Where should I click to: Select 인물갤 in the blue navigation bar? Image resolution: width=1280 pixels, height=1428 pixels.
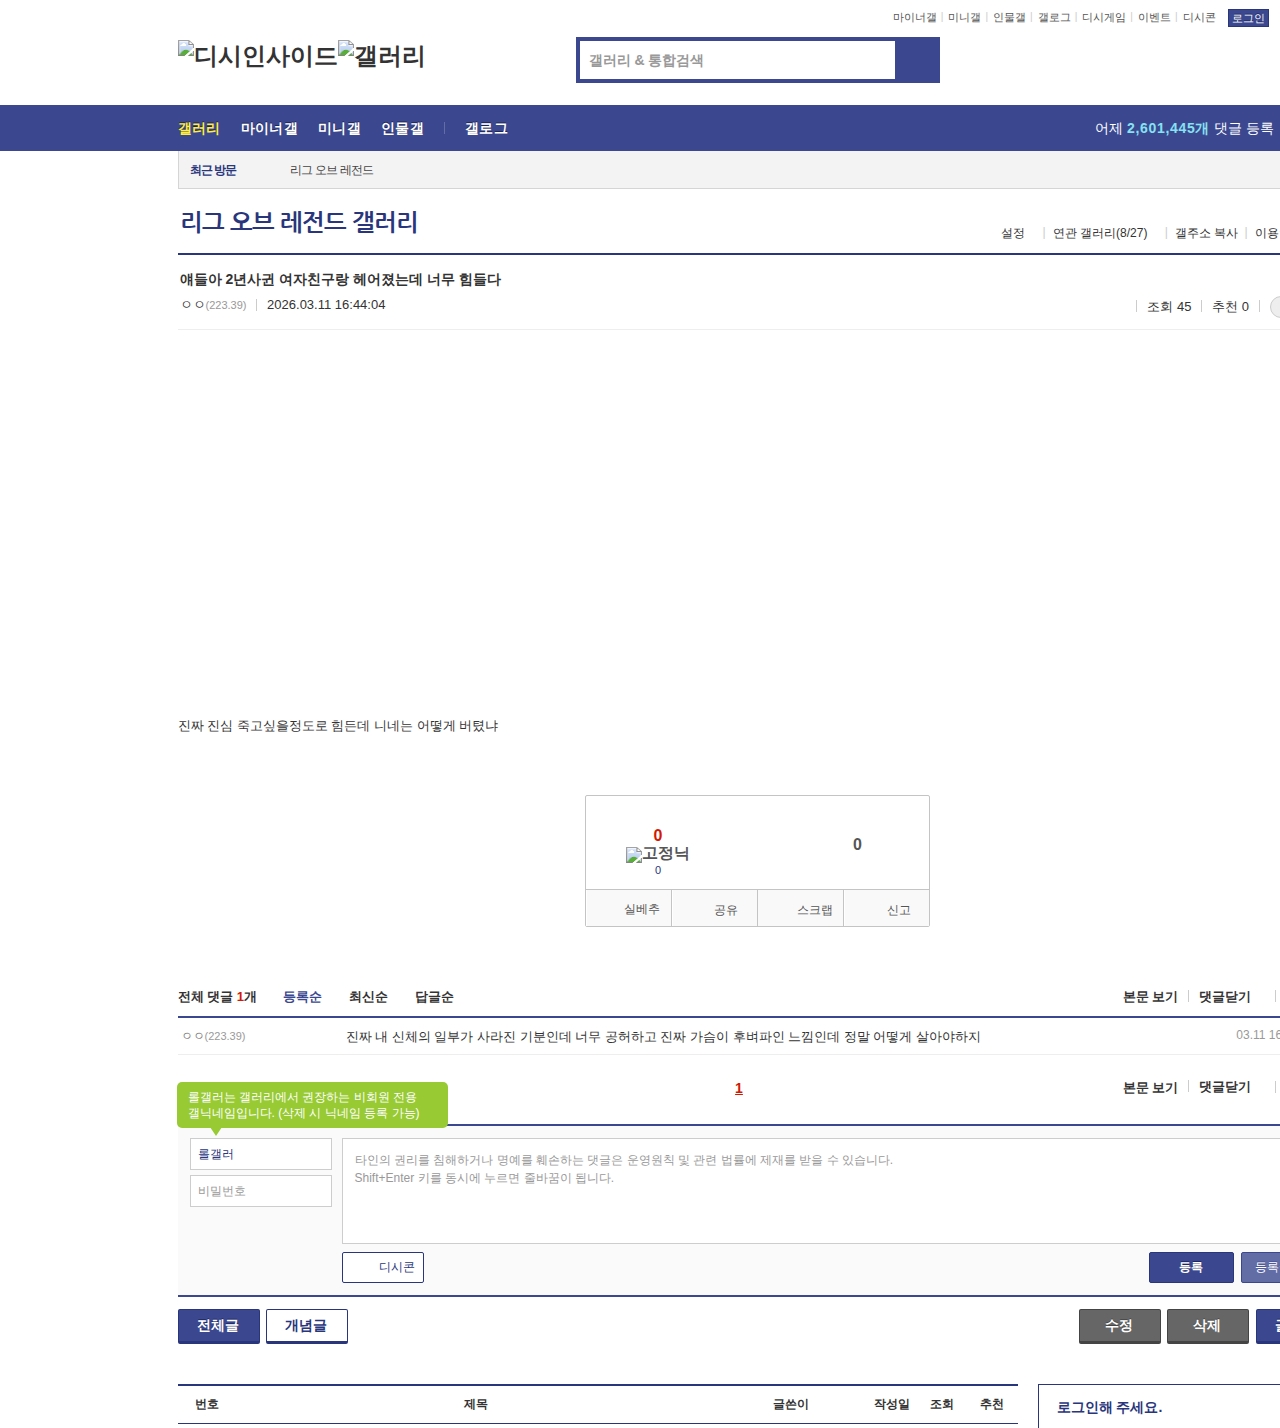[x=402, y=129]
